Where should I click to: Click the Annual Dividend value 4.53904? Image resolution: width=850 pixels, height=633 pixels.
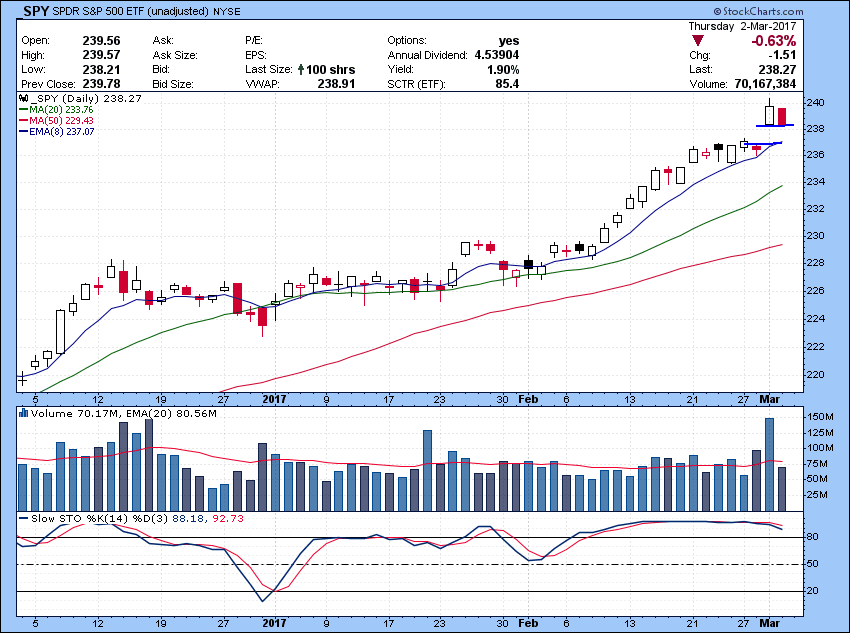click(x=497, y=55)
